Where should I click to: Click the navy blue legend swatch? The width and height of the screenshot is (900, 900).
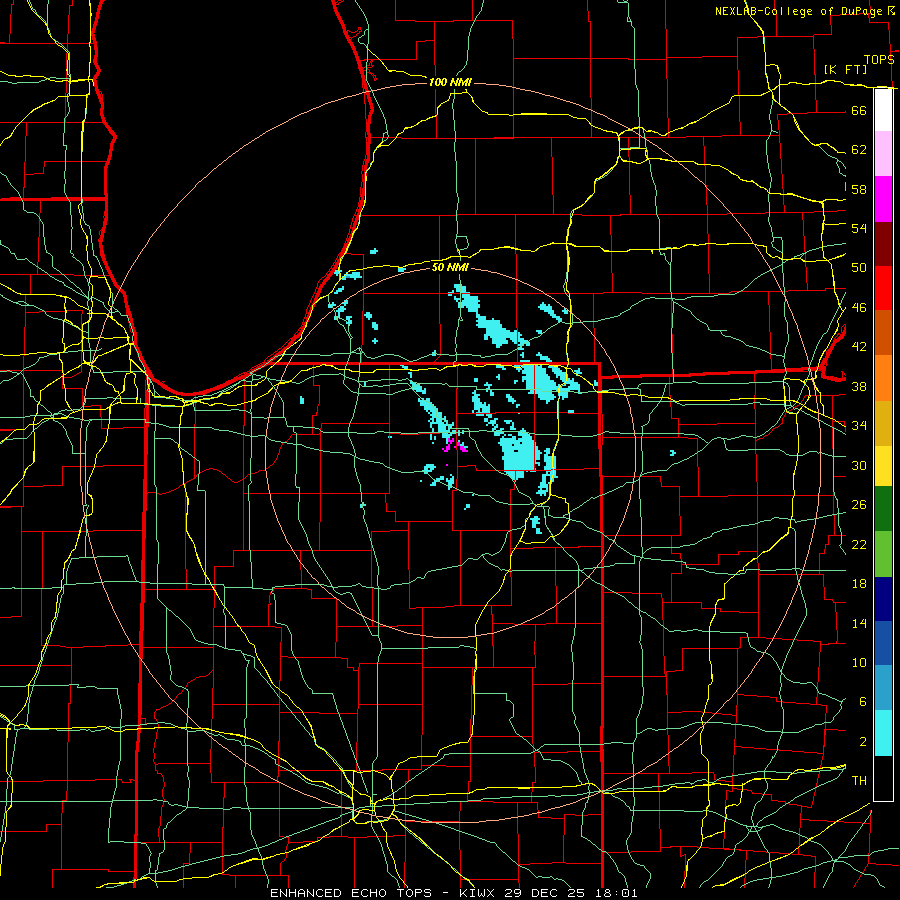883,599
